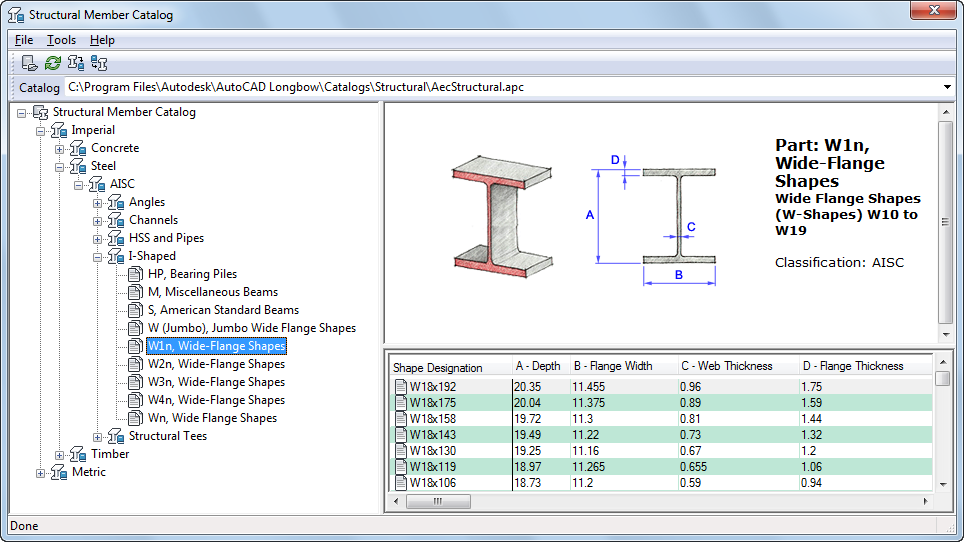Click the Structural Tees category icon
The image size is (964, 542).
pos(116,436)
